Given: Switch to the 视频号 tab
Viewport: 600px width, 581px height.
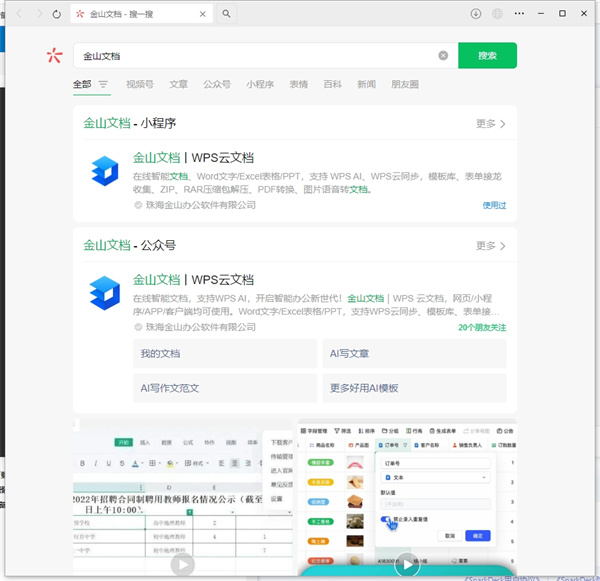Looking at the screenshot, I should point(140,84).
